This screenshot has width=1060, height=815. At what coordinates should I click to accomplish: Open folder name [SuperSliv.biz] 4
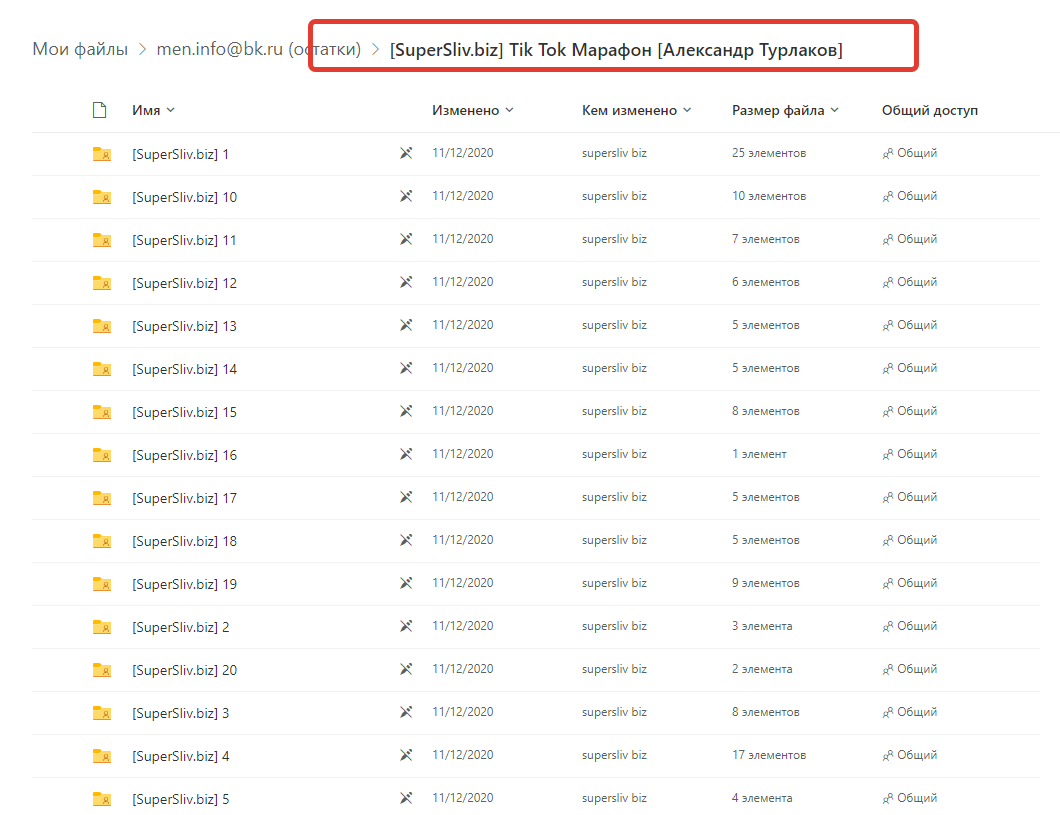(x=180, y=756)
